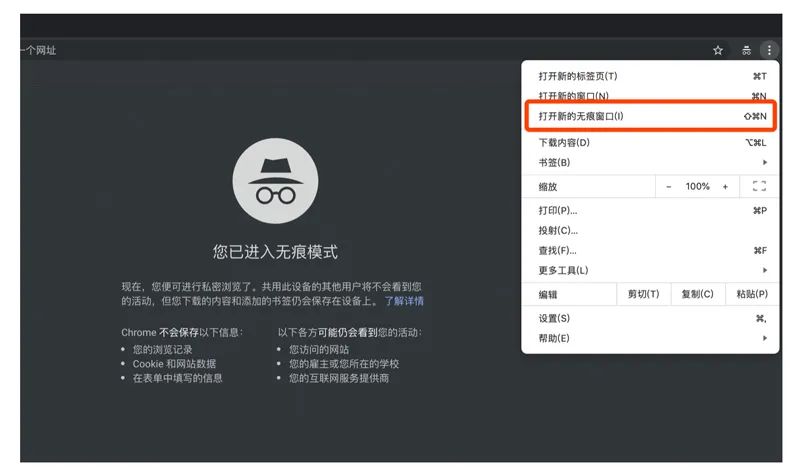Choose 打开新的无痕窗口(I) menu item

[x=650, y=116]
